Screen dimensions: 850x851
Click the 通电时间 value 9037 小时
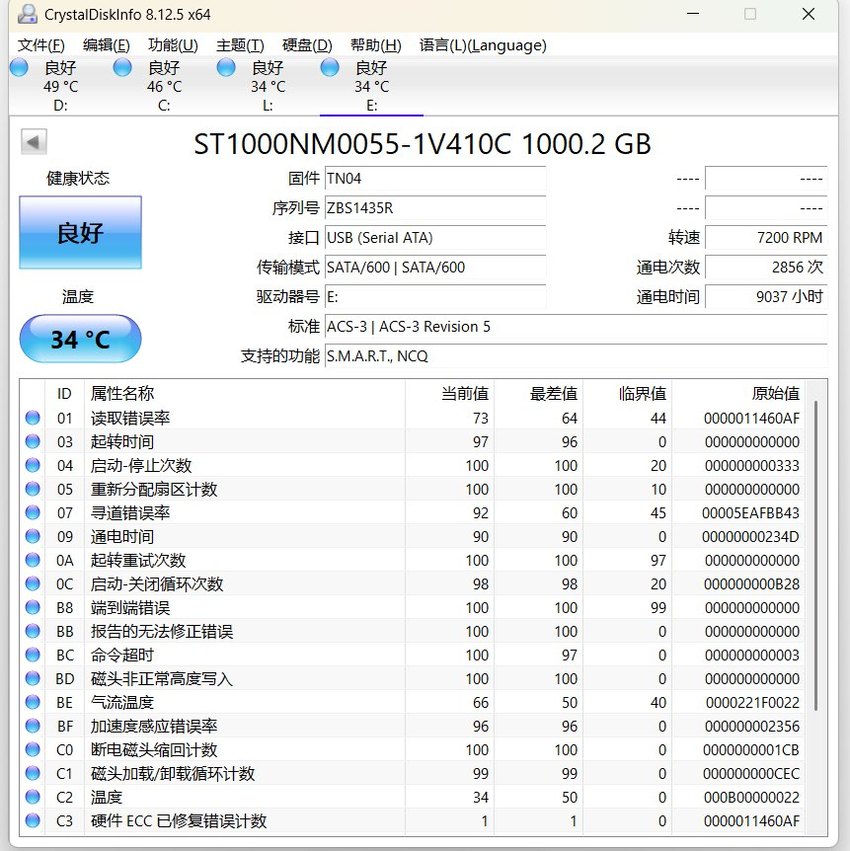click(x=766, y=297)
